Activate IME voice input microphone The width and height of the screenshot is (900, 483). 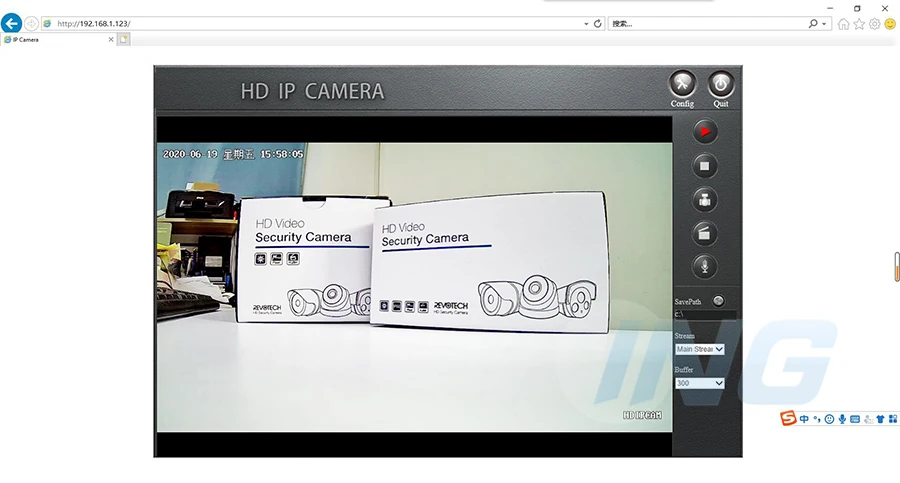pyautogui.click(x=842, y=419)
